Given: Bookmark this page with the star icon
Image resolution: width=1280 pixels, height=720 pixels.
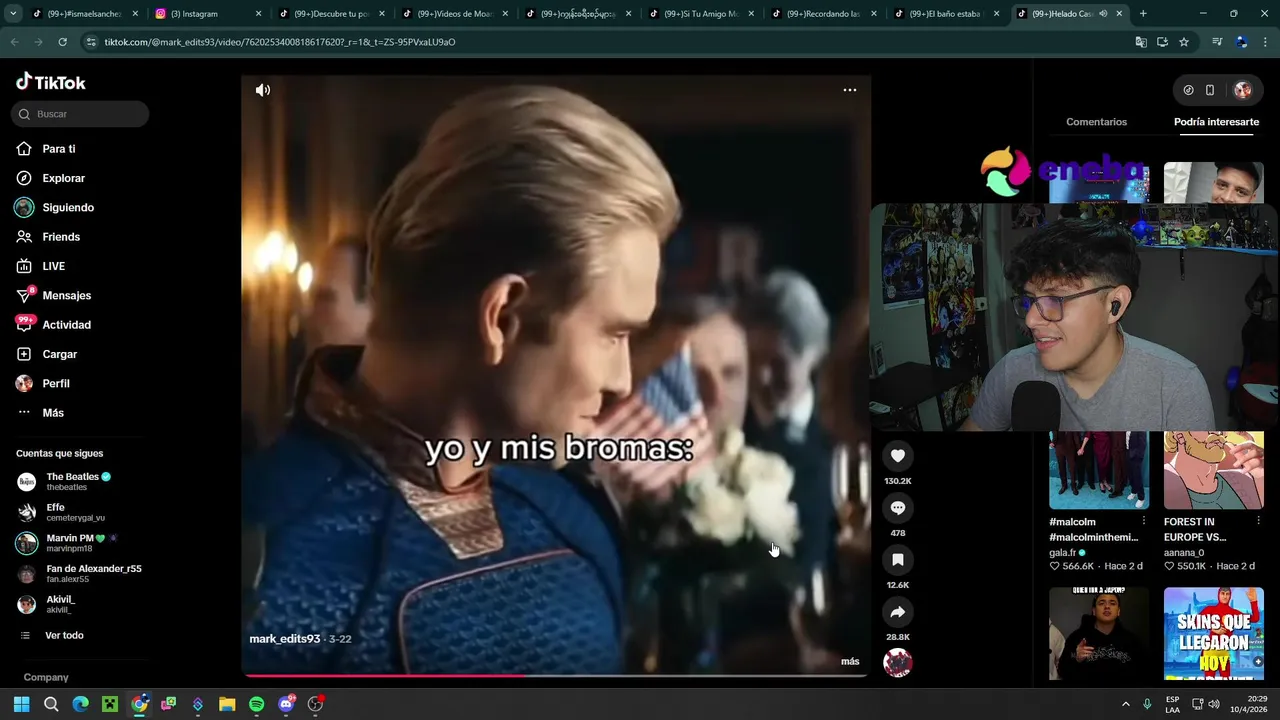Looking at the screenshot, I should click(x=1184, y=42).
